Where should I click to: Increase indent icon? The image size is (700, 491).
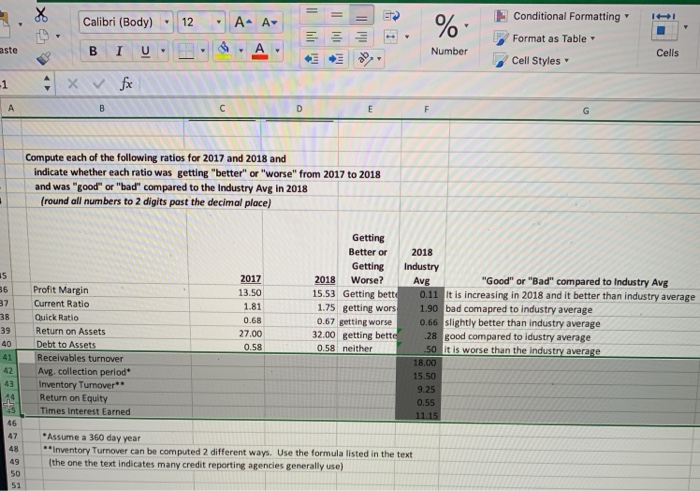(336, 59)
